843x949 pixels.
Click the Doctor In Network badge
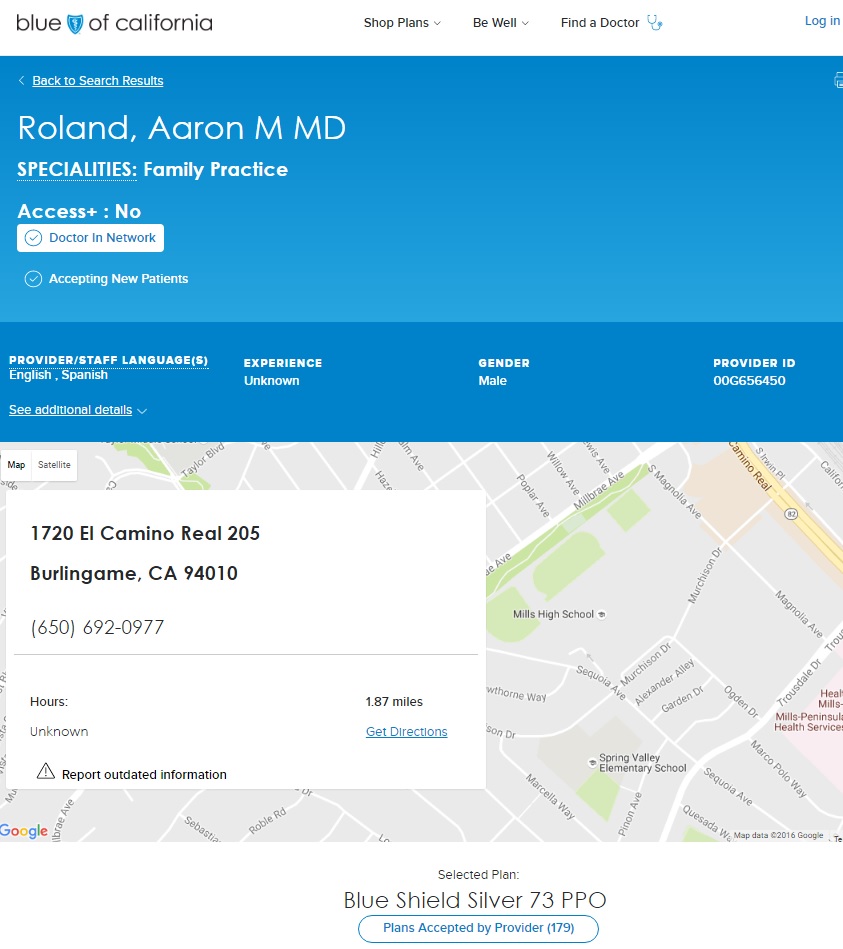point(90,238)
